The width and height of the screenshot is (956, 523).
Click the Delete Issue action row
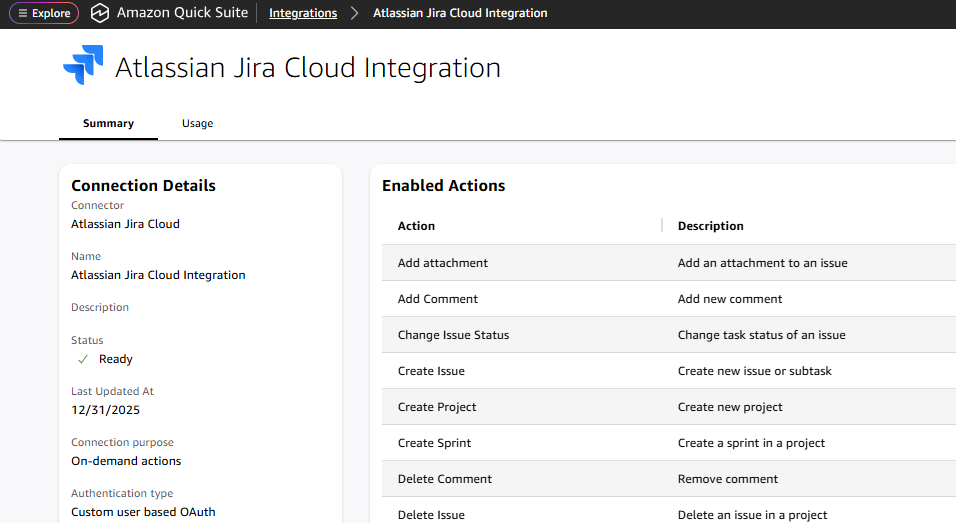[431, 514]
